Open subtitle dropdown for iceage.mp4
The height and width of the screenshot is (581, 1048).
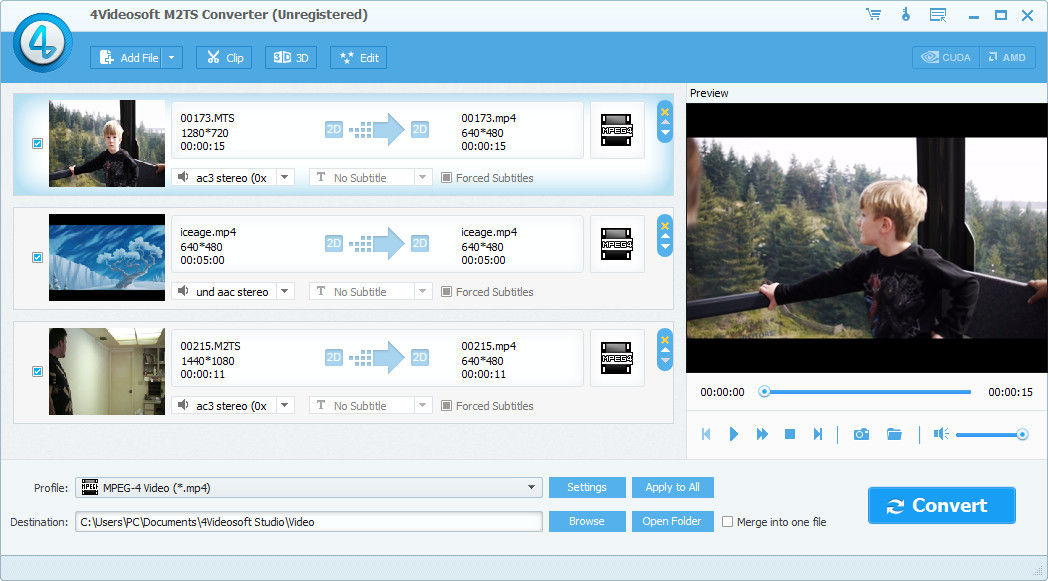click(x=422, y=292)
